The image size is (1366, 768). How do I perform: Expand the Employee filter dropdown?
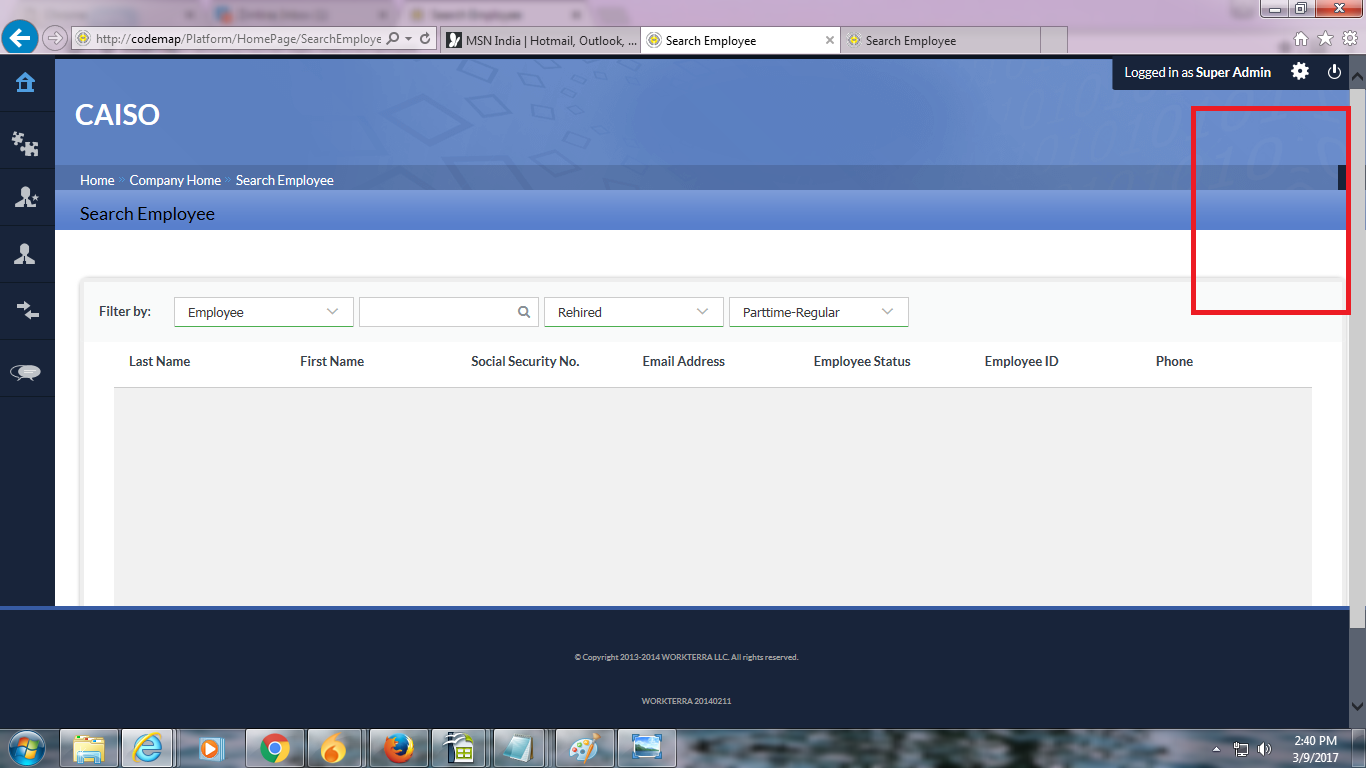click(x=263, y=312)
